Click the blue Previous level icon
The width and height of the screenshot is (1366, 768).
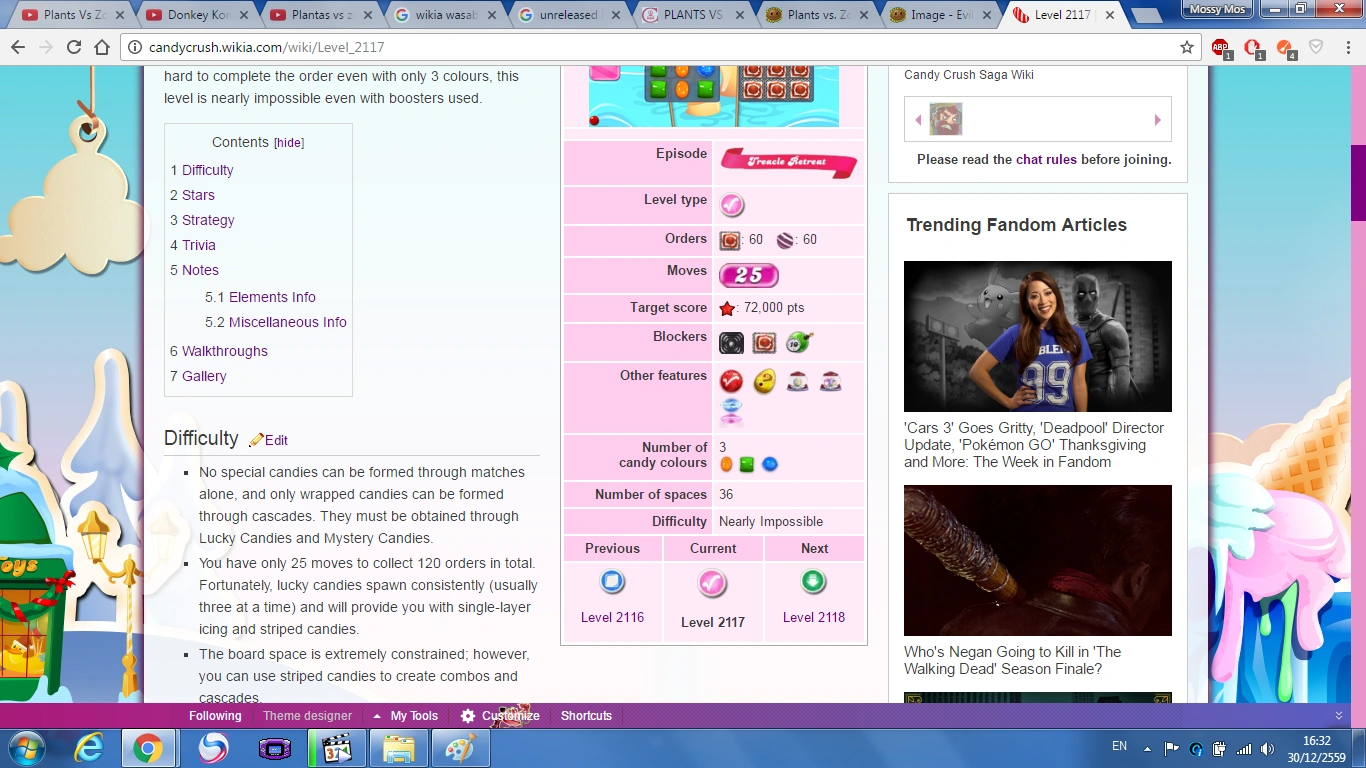612,582
